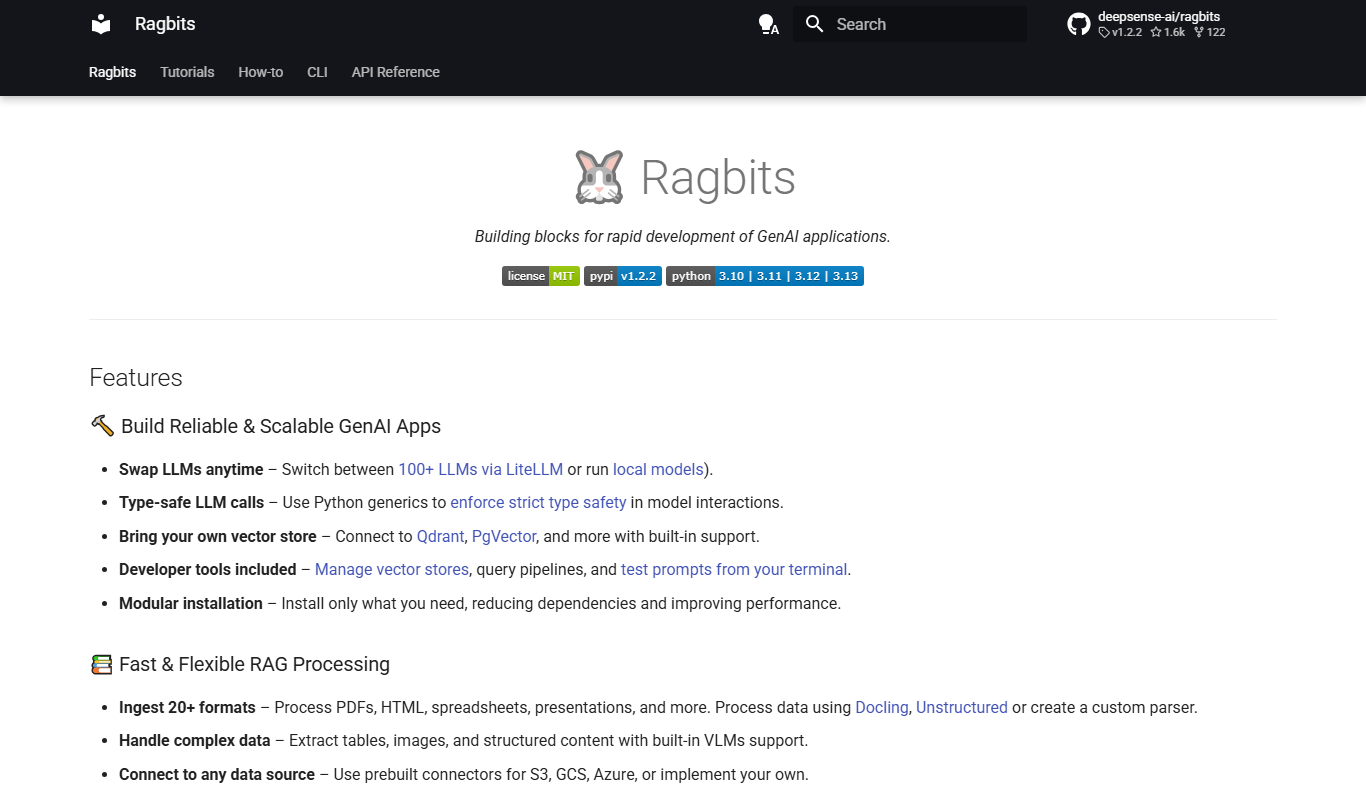Click the rabbit logo image

click(599, 177)
